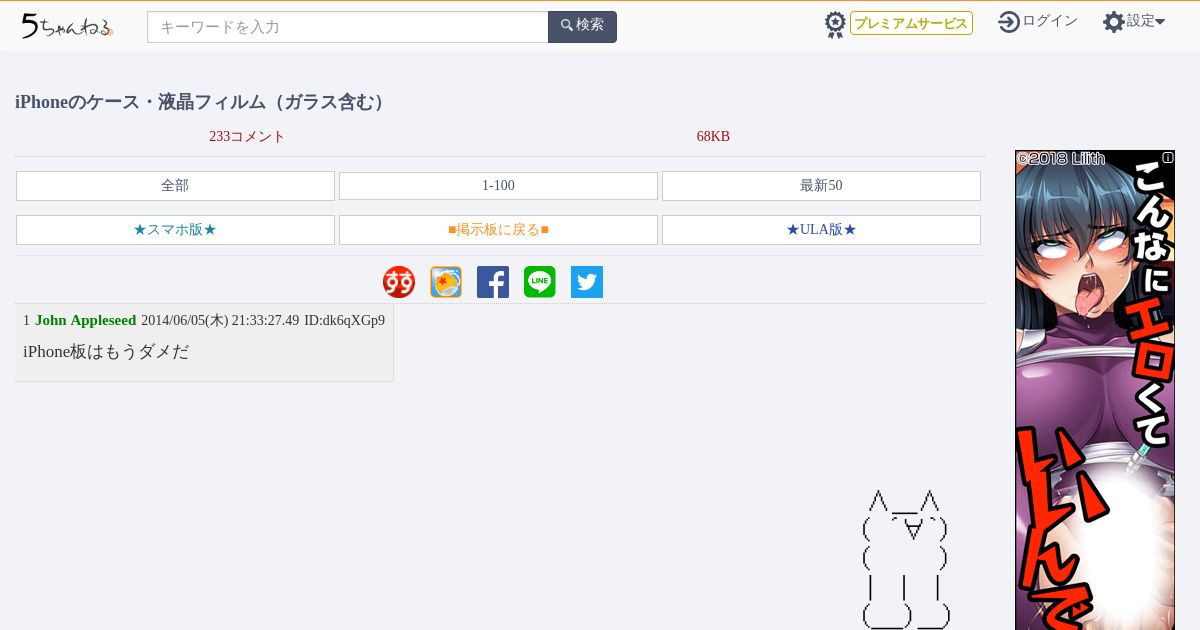Click the login arrow circle icon
Viewport: 1200px width, 630px height.
[x=1009, y=22]
